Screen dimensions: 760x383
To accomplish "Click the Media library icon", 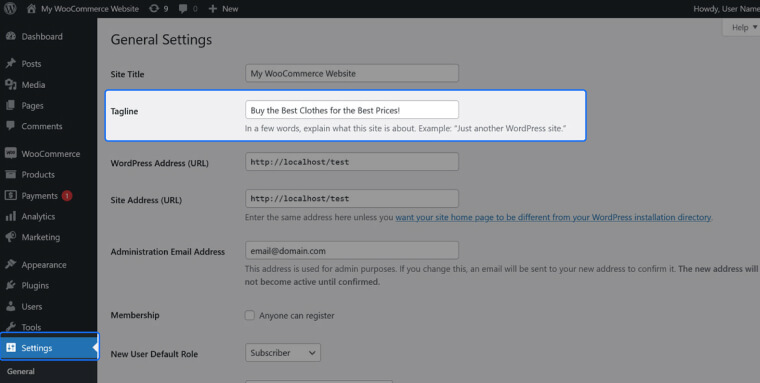I will (11, 84).
